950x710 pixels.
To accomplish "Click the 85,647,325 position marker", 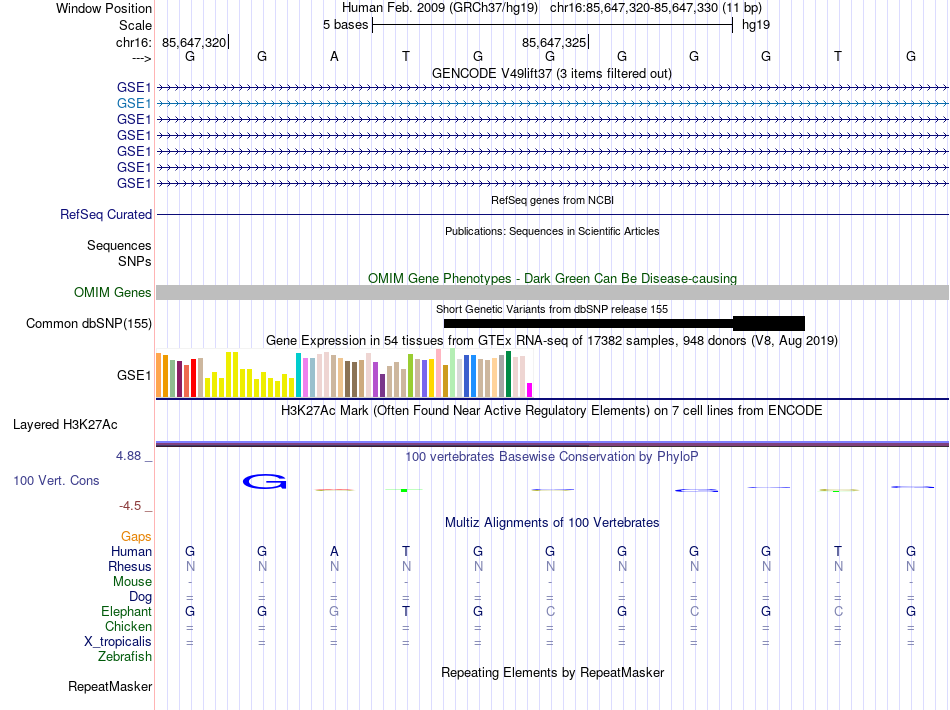I will [x=554, y=42].
